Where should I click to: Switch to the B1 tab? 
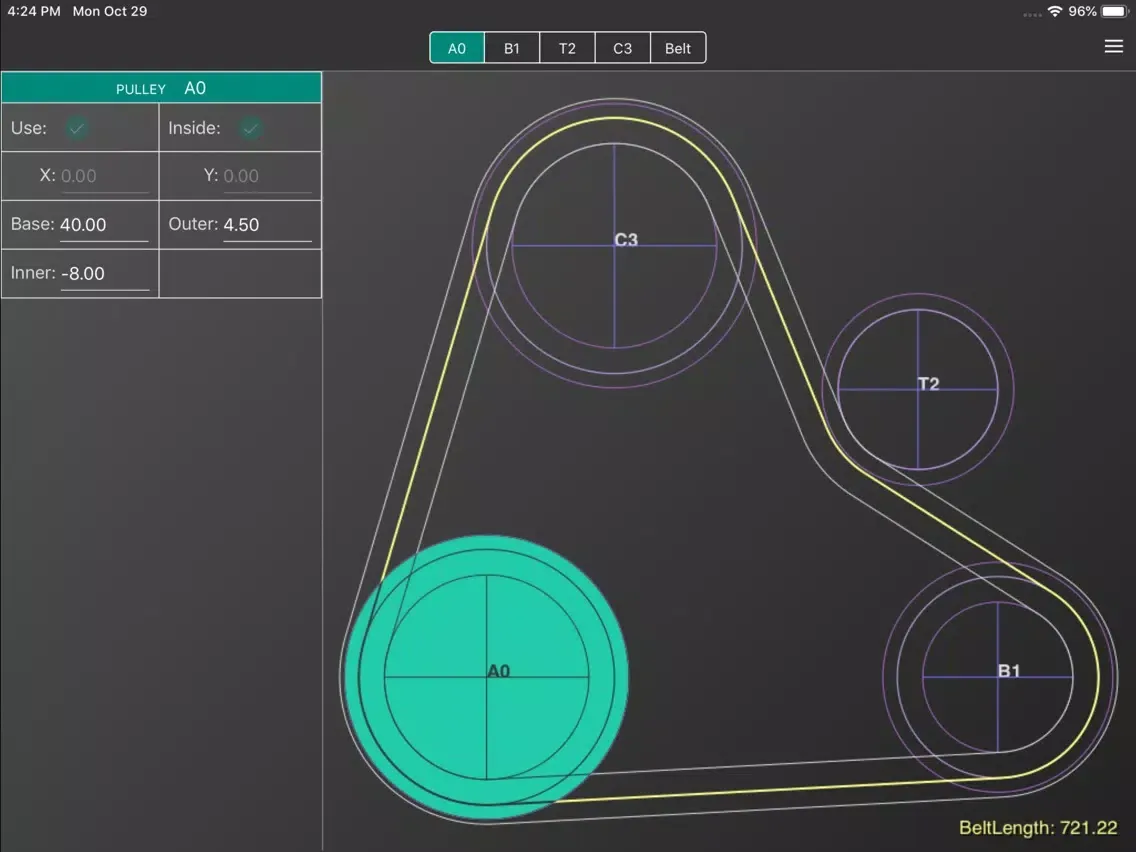click(x=511, y=48)
